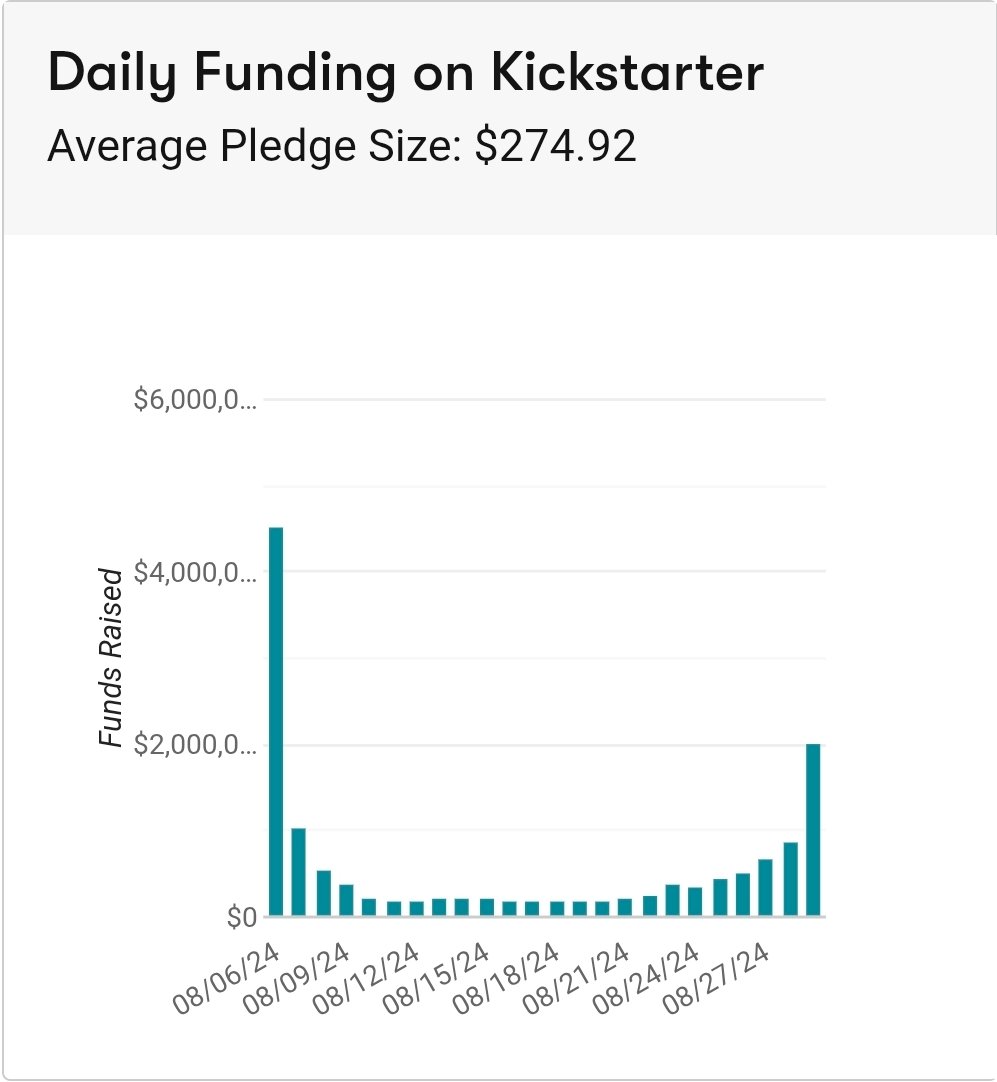Click the final rightmost bar near $2,000,000
This screenshot has width=997, height=1082.
[813, 830]
